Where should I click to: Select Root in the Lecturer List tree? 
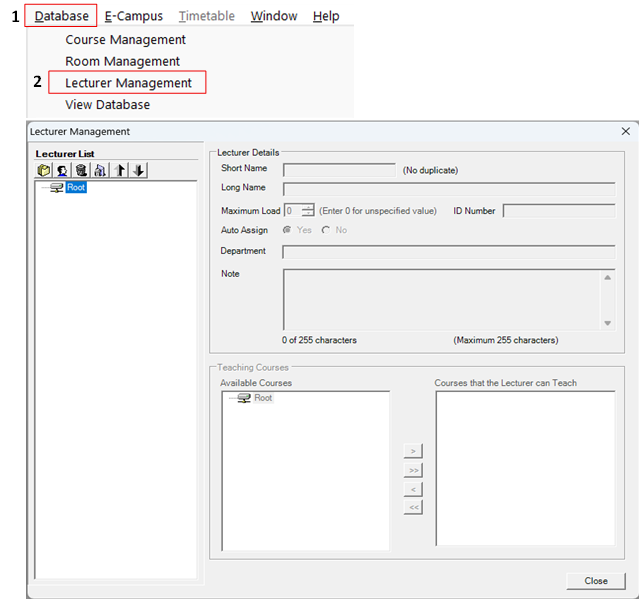(76, 188)
